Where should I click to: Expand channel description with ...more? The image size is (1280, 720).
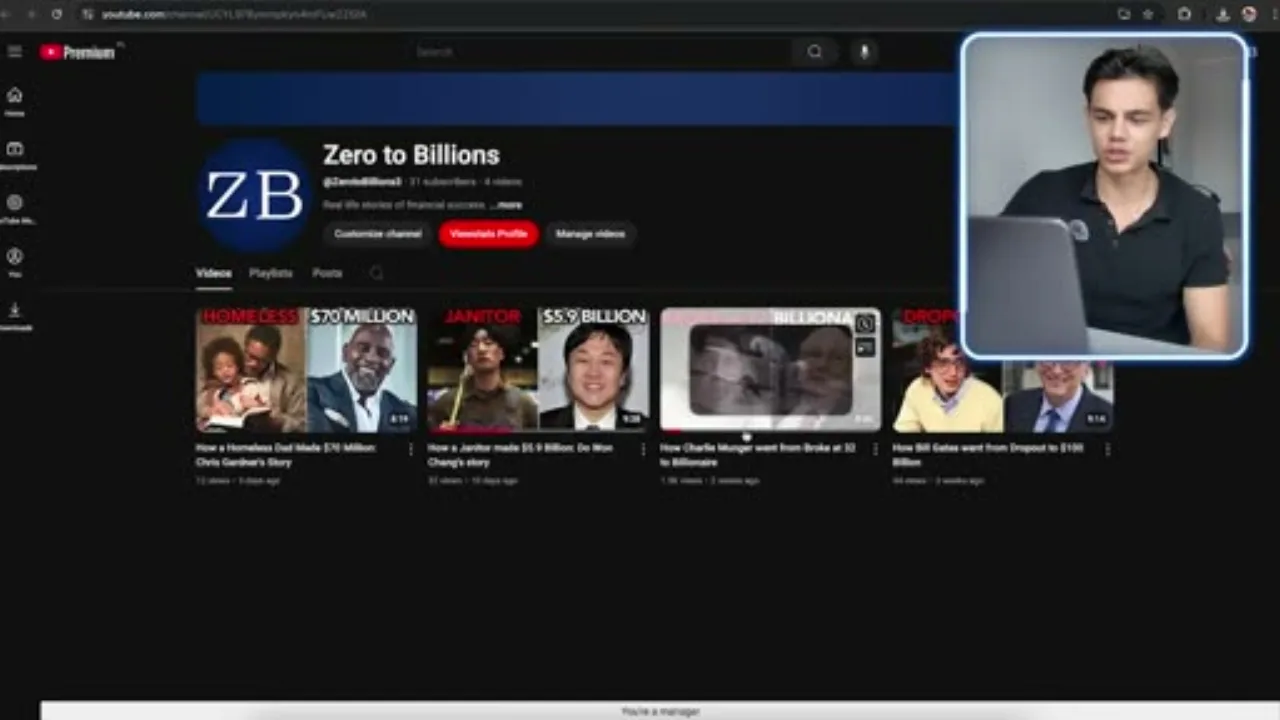pos(506,205)
